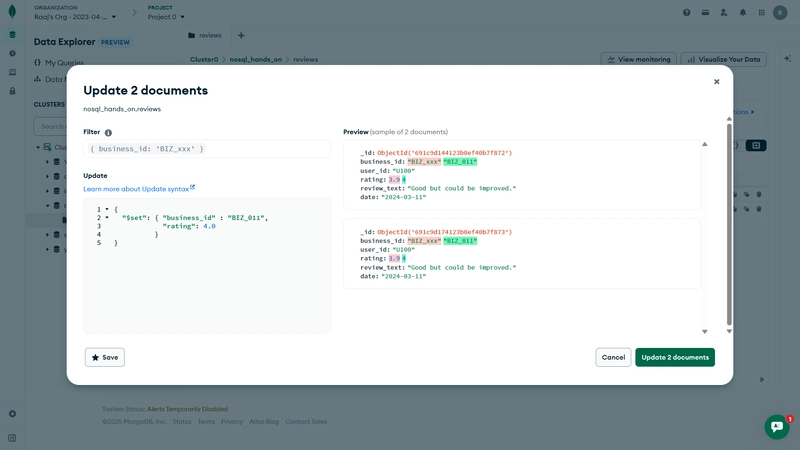The image size is (800, 450).
Task: Open the Terms footer link
Action: [x=206, y=421]
